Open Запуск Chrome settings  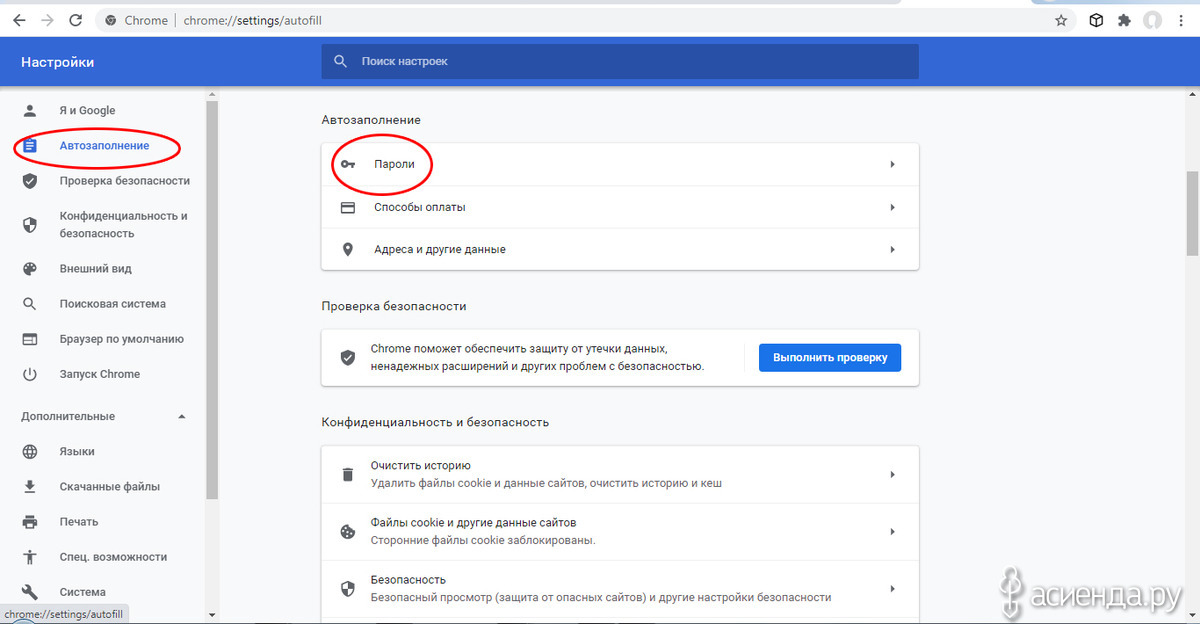99,374
